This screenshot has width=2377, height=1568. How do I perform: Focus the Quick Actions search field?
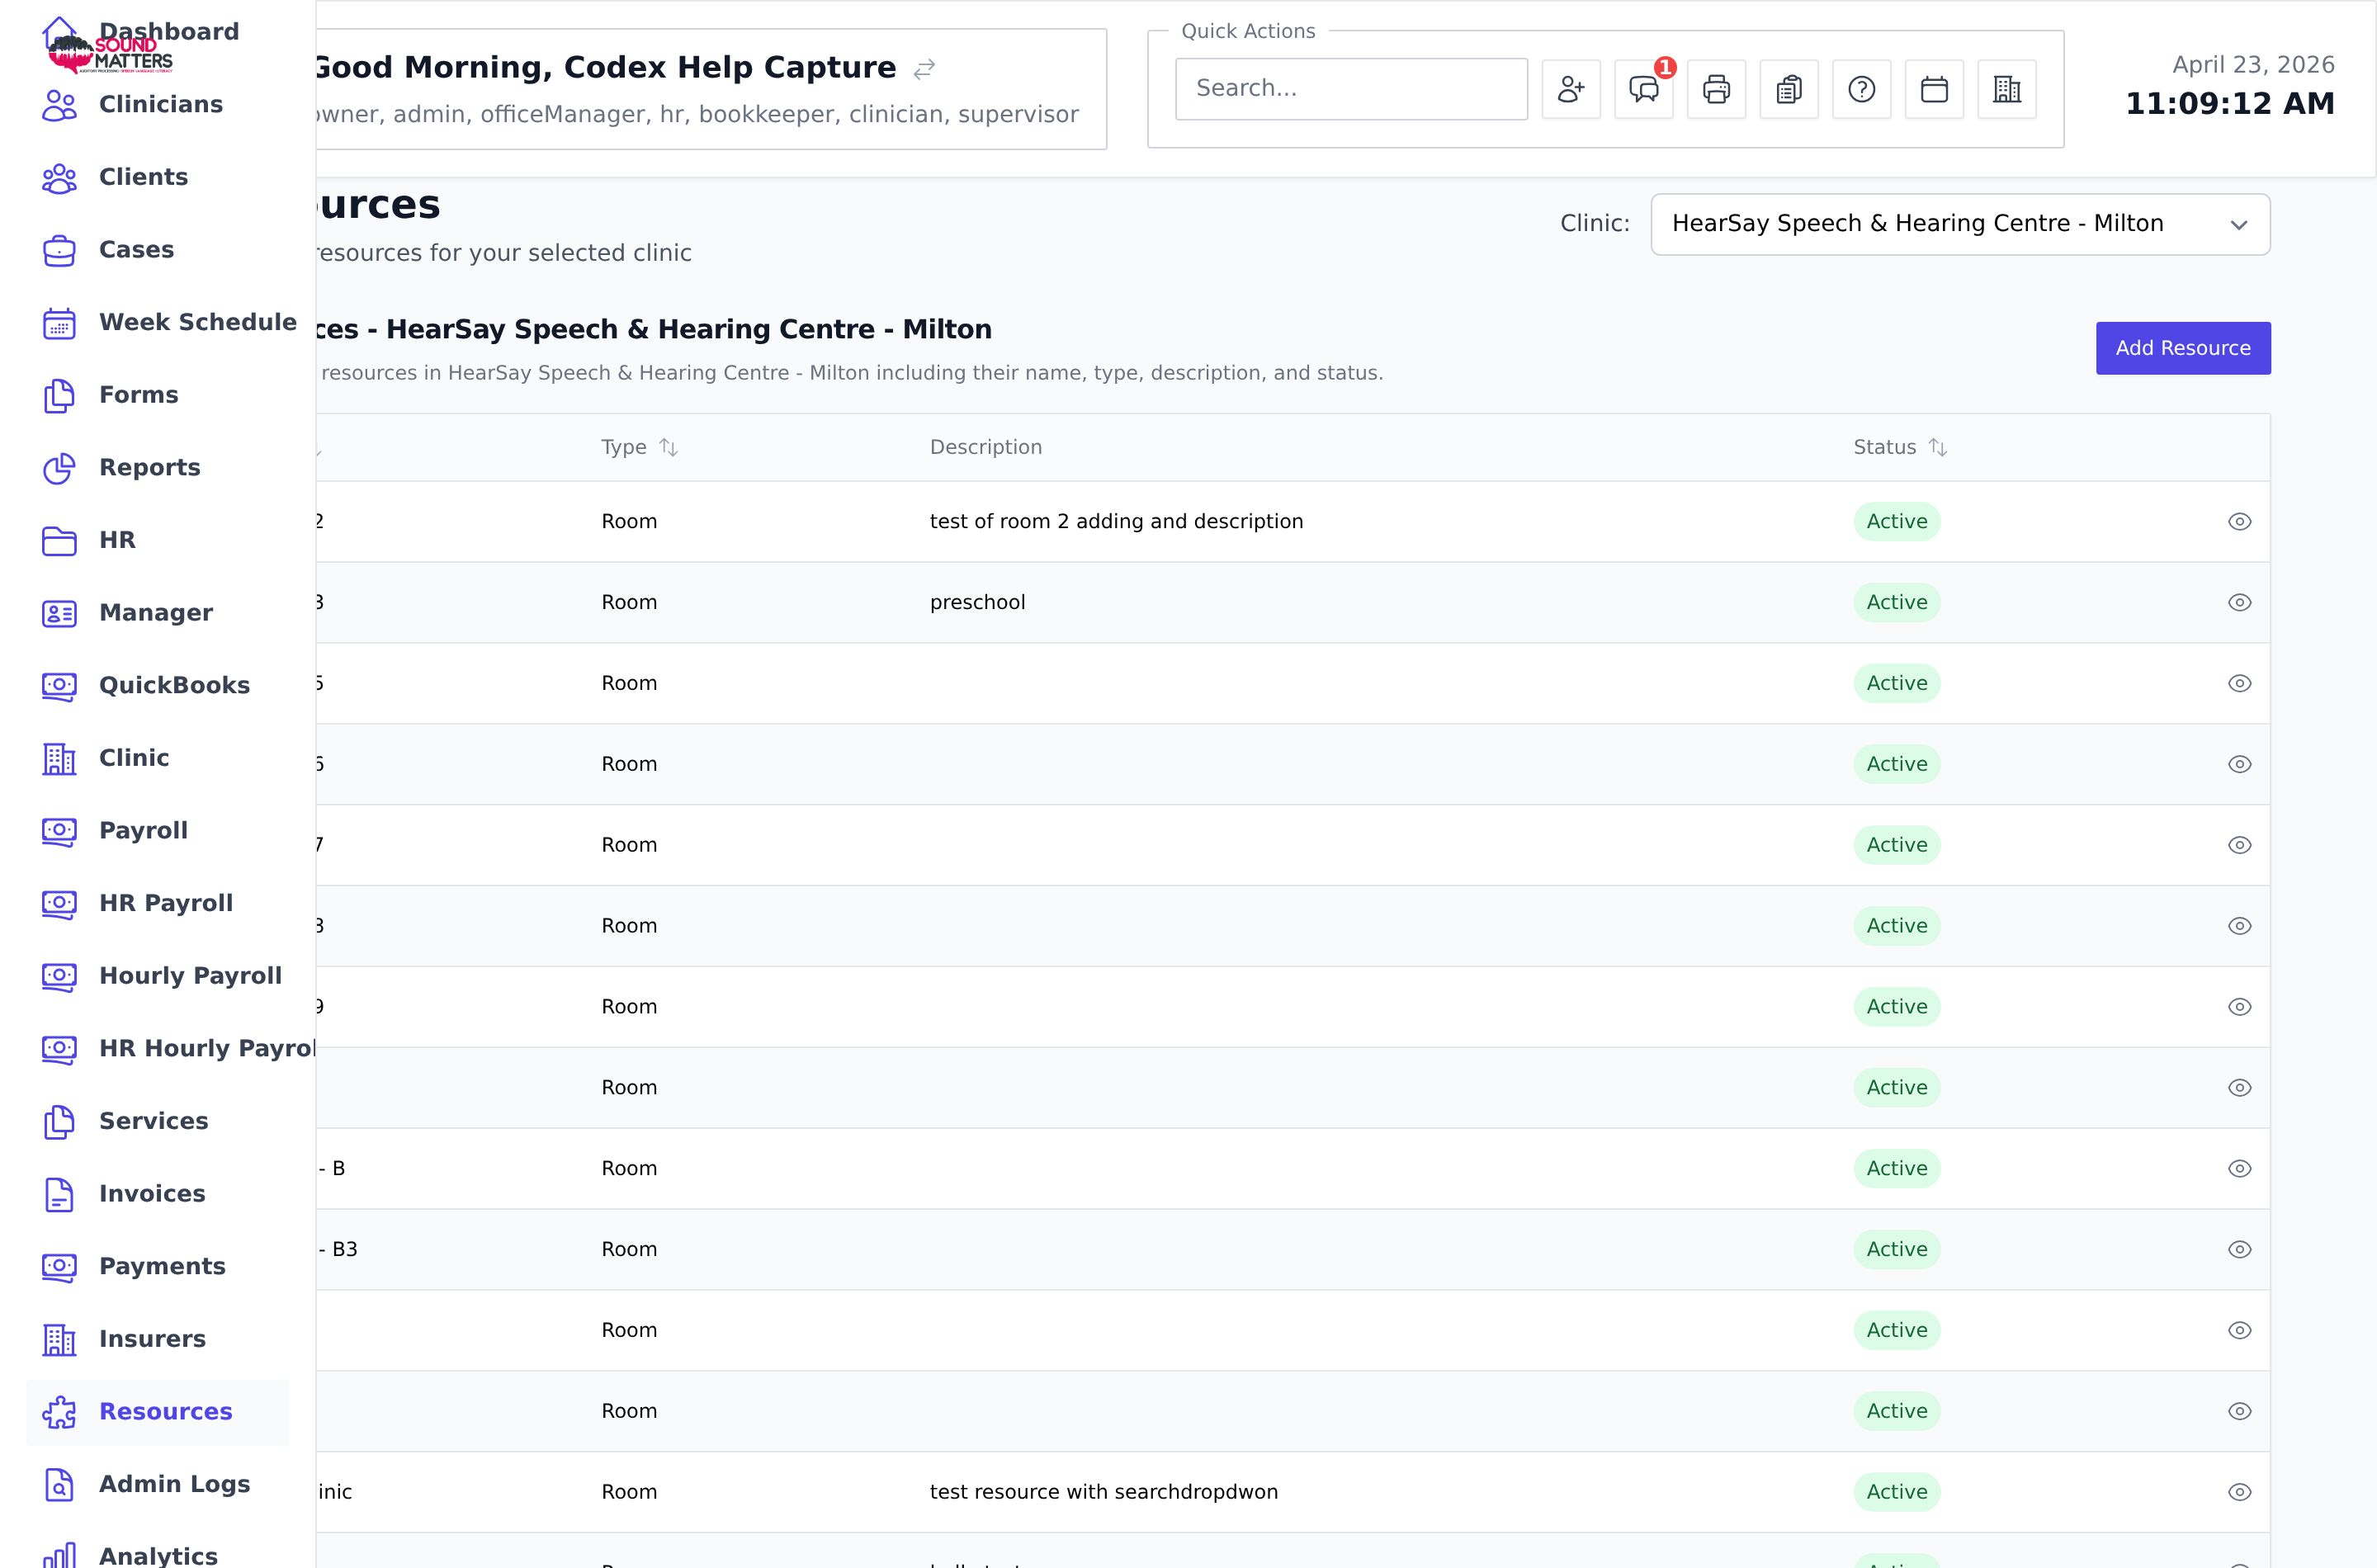[1351, 89]
